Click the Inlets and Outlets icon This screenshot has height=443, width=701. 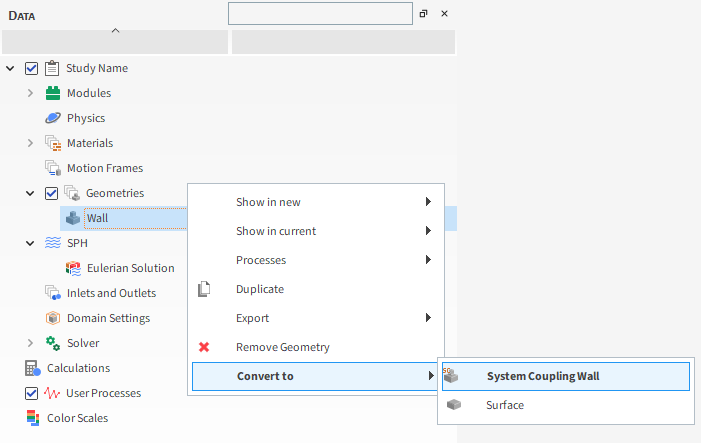[x=53, y=293]
